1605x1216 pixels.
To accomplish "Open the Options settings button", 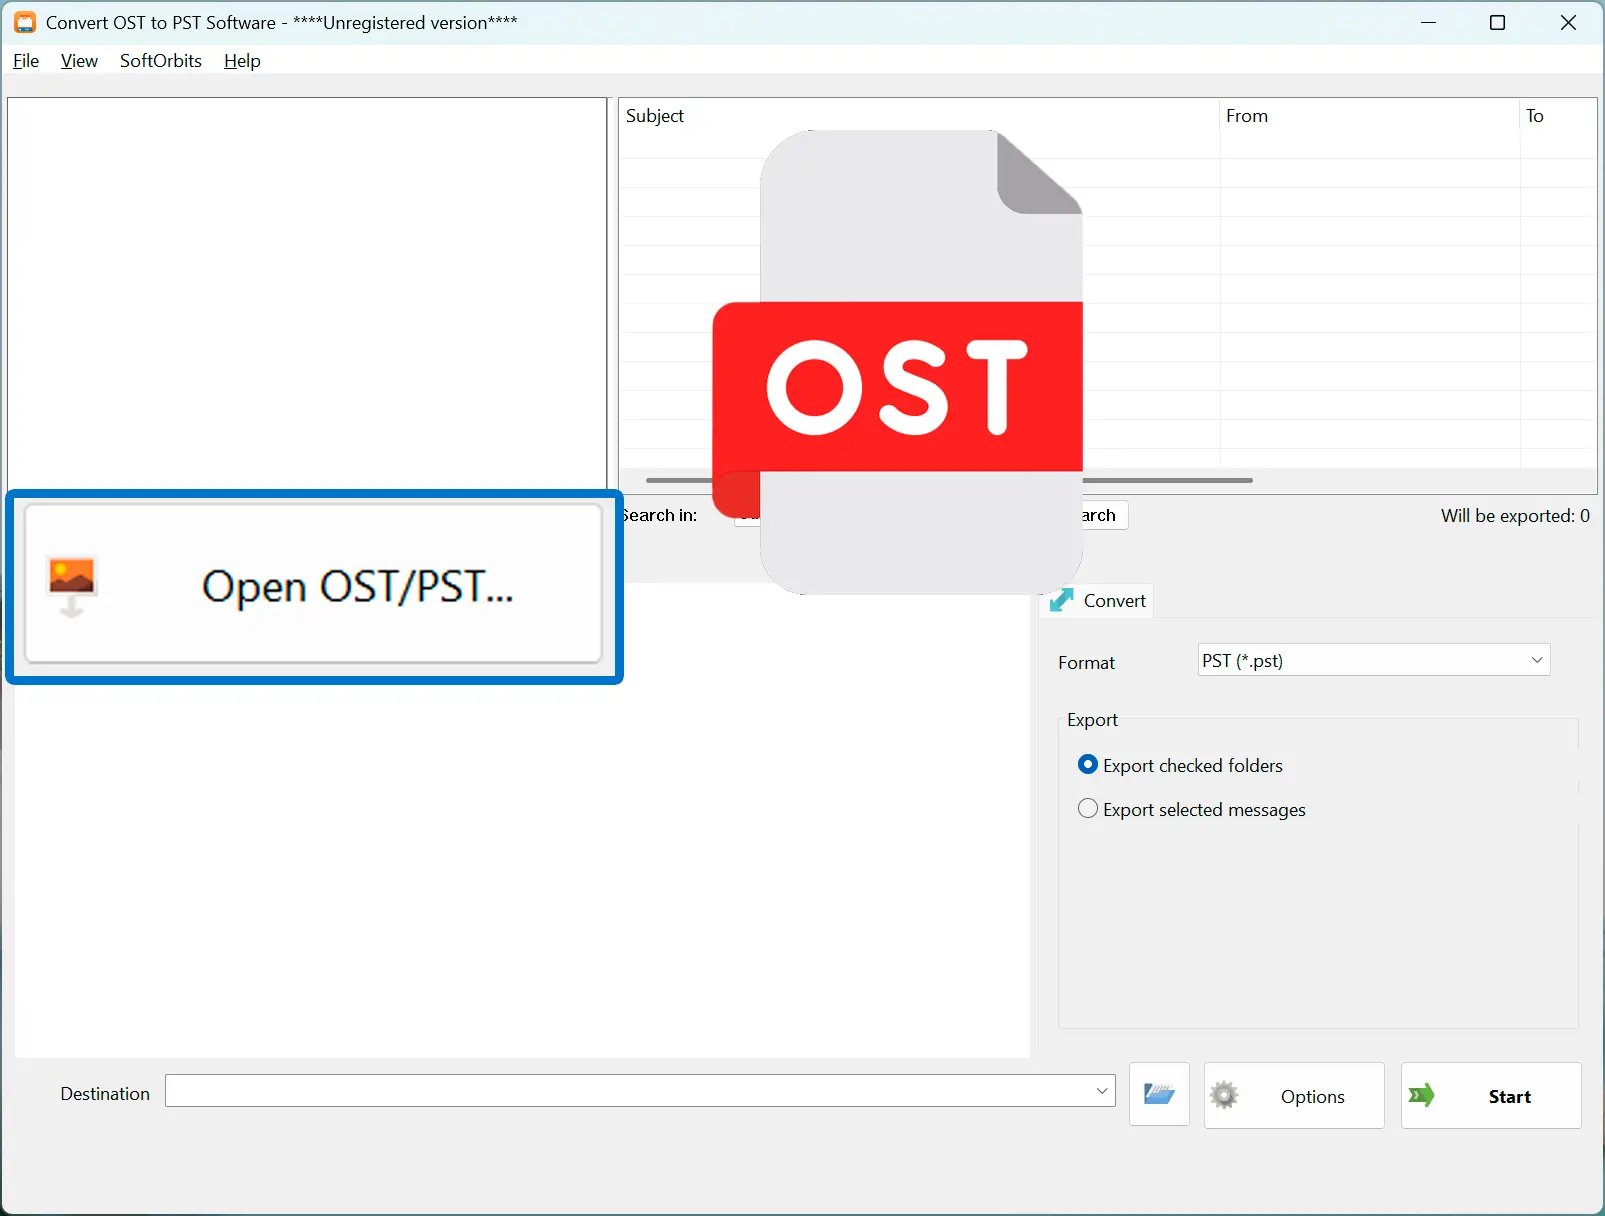I will 1294,1096.
